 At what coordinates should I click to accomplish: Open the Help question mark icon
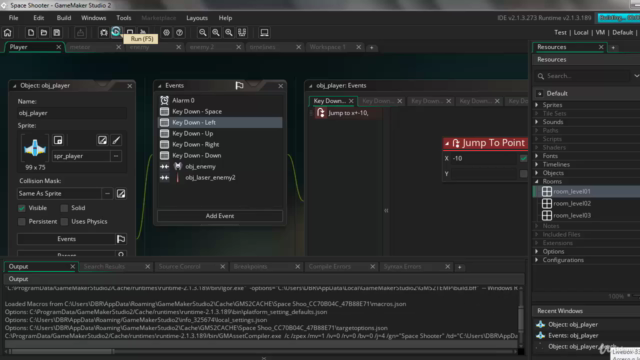coord(180,33)
